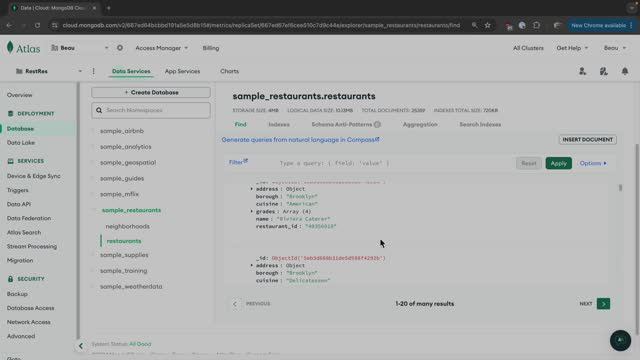640x360 pixels.
Task: Reload the browser page
Action: click(37, 25)
